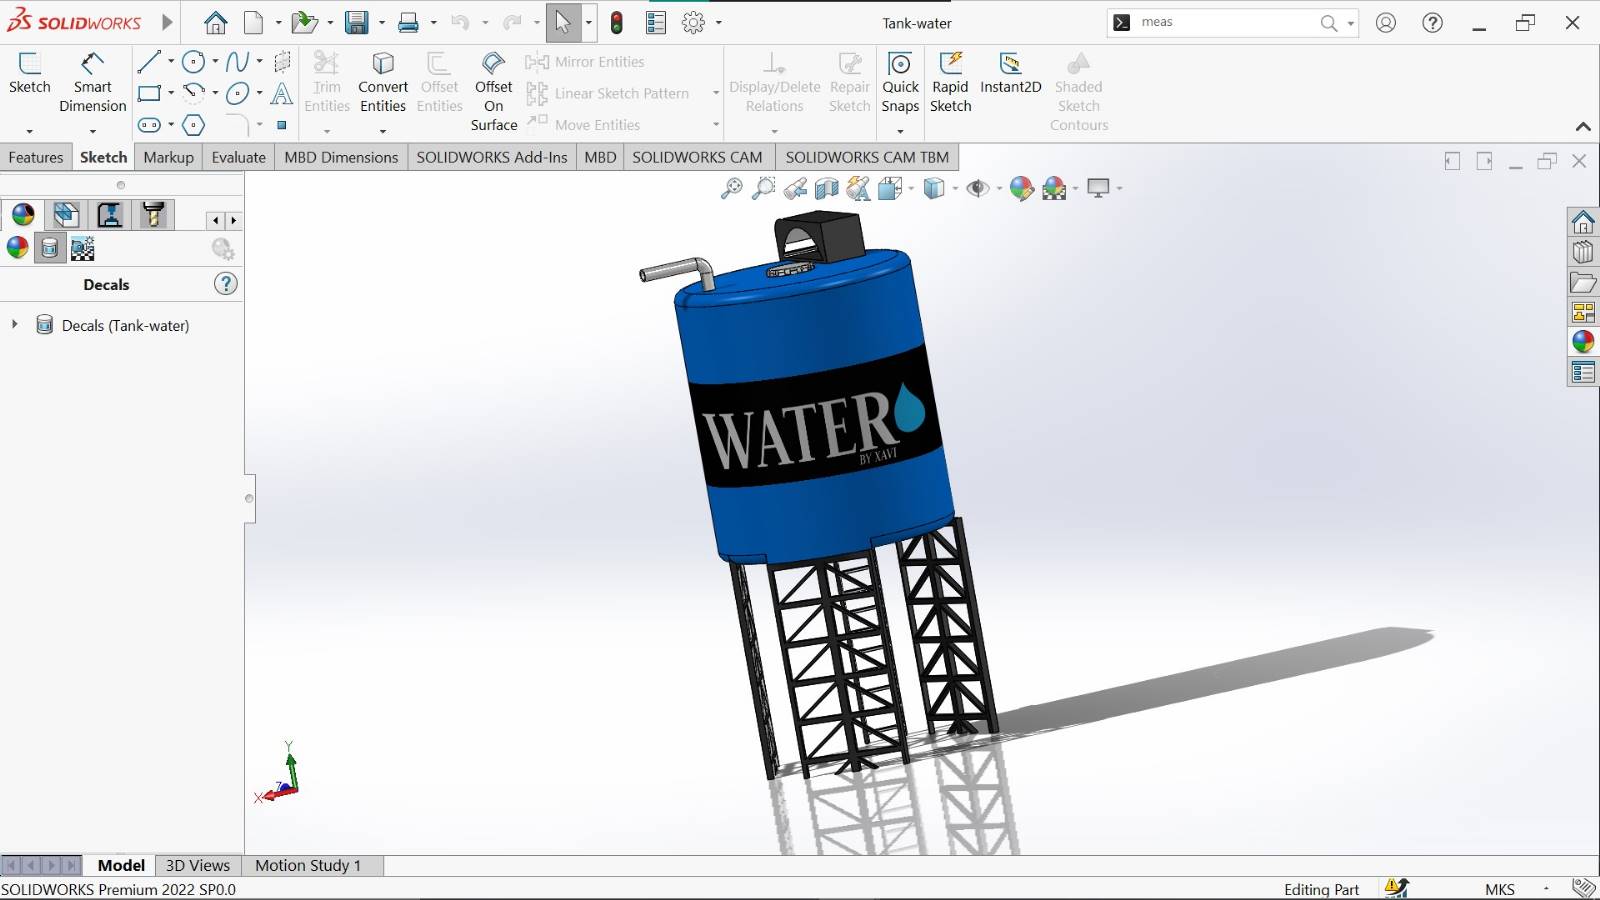Toggle Quick Snaps
Viewport: 1600px width, 900px height.
900,82
